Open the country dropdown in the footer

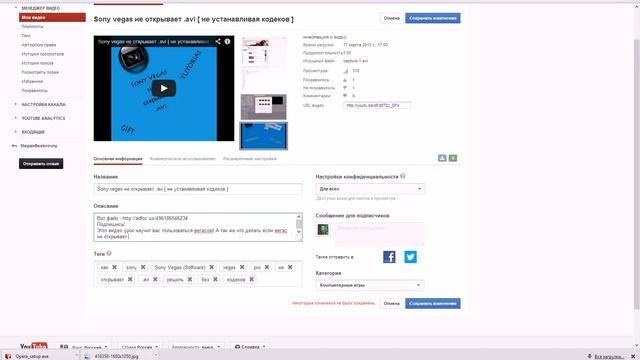[x=140, y=347]
